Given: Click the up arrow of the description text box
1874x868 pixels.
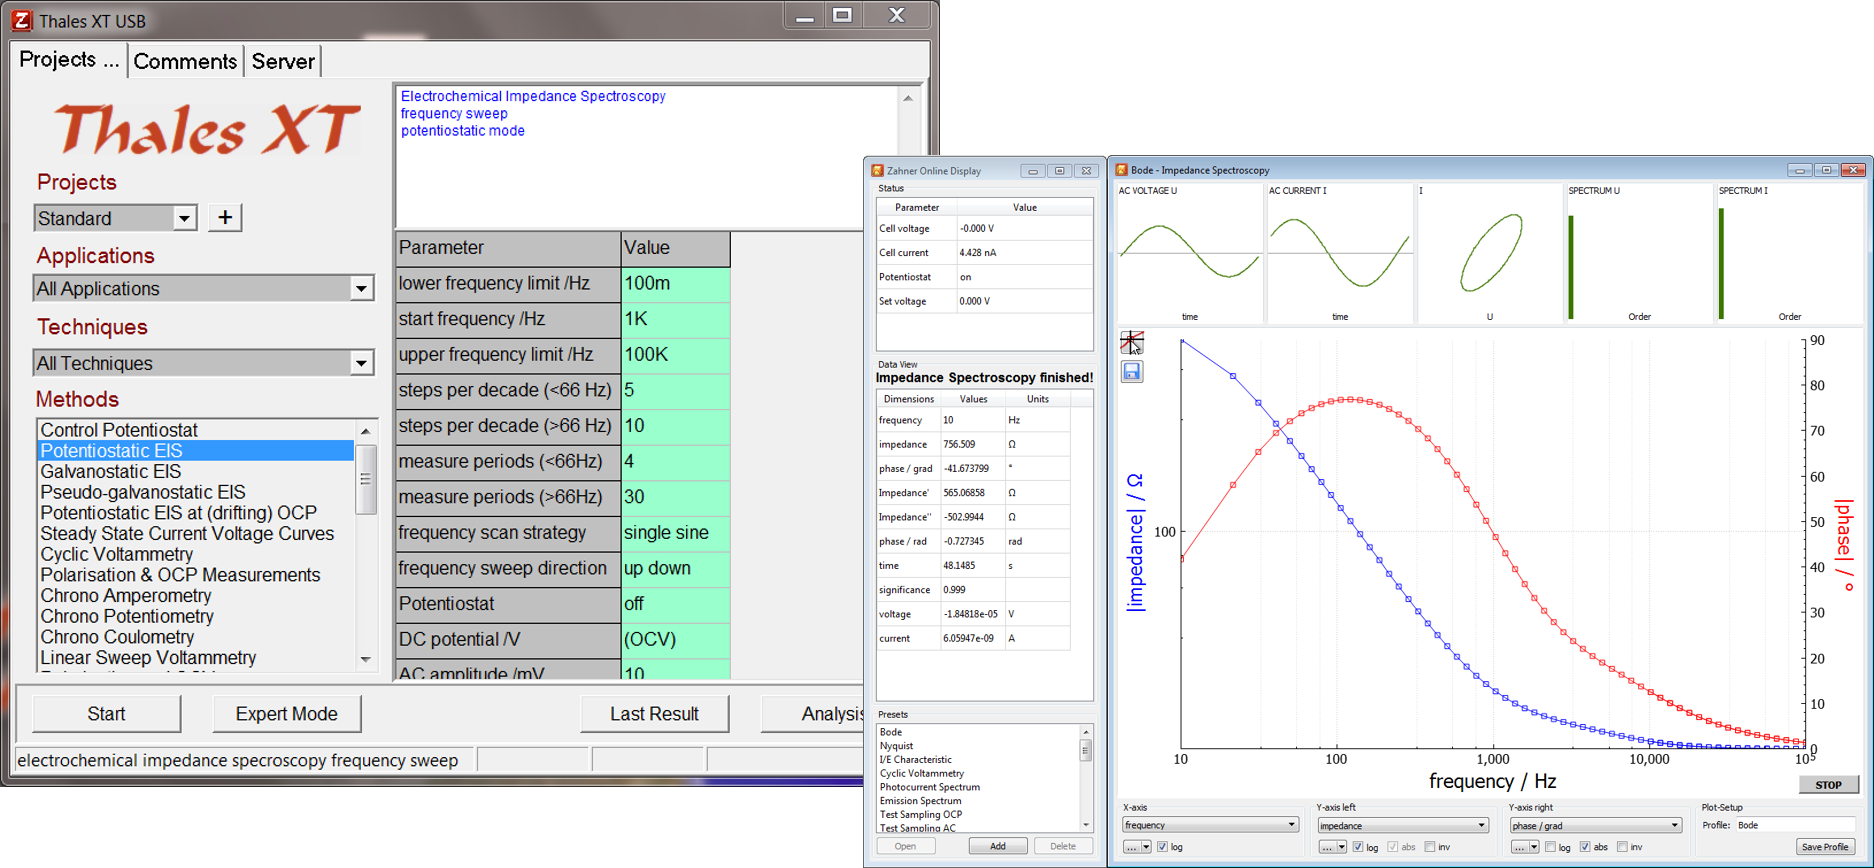Looking at the screenshot, I should tap(908, 98).
